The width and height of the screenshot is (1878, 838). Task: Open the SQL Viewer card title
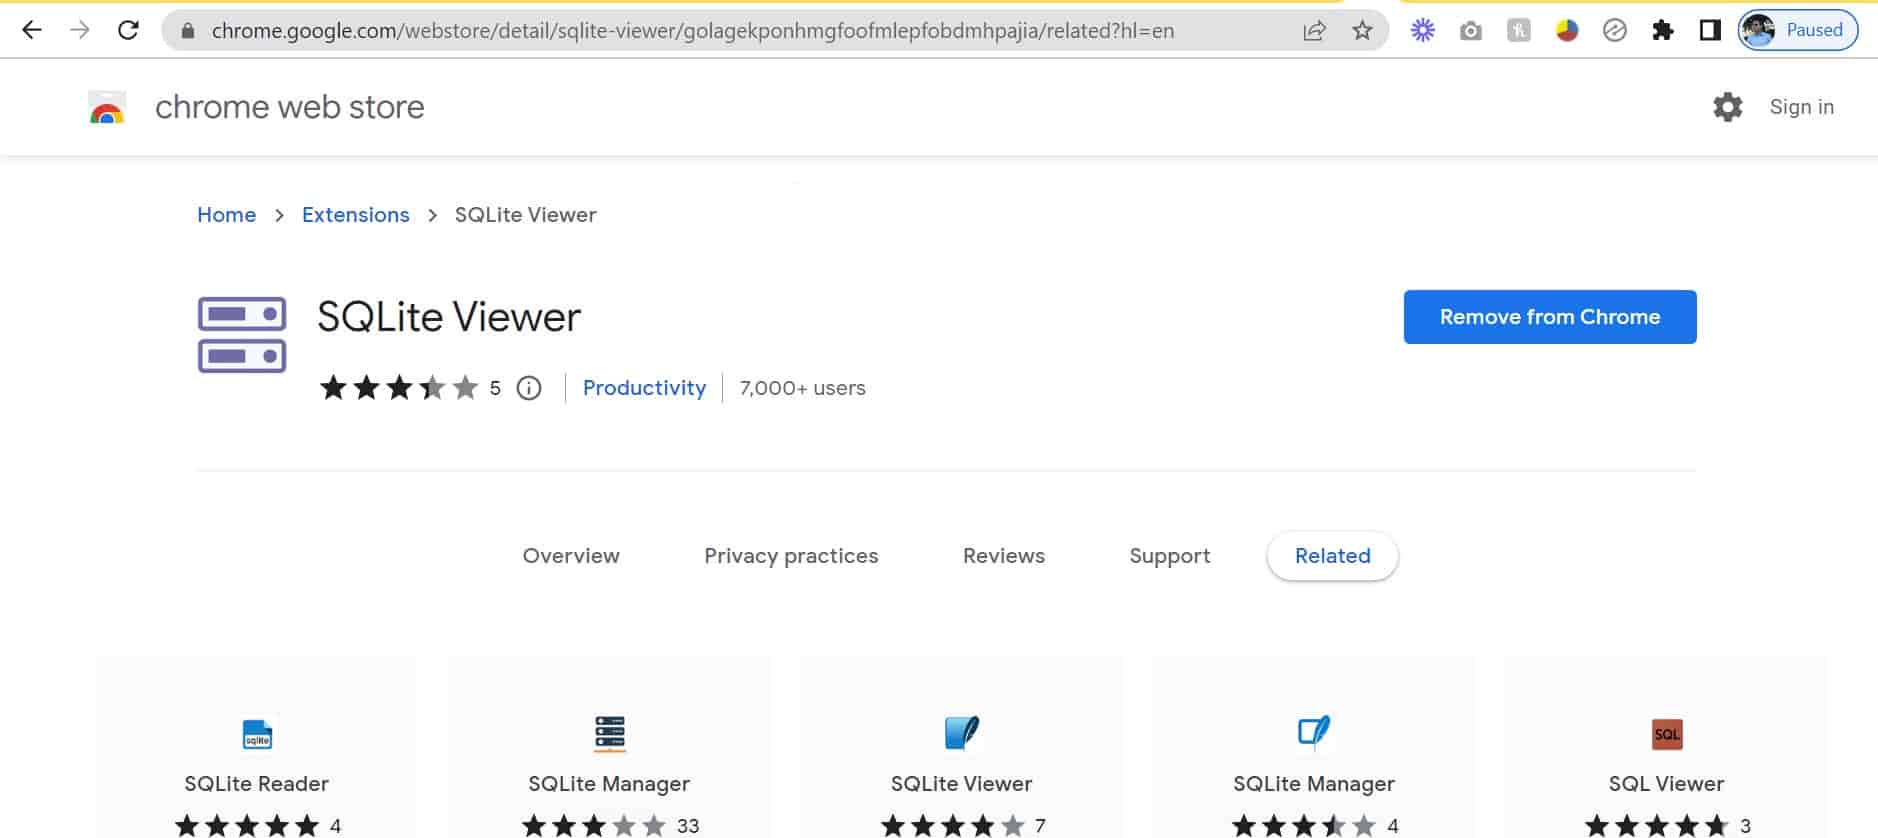(1666, 784)
